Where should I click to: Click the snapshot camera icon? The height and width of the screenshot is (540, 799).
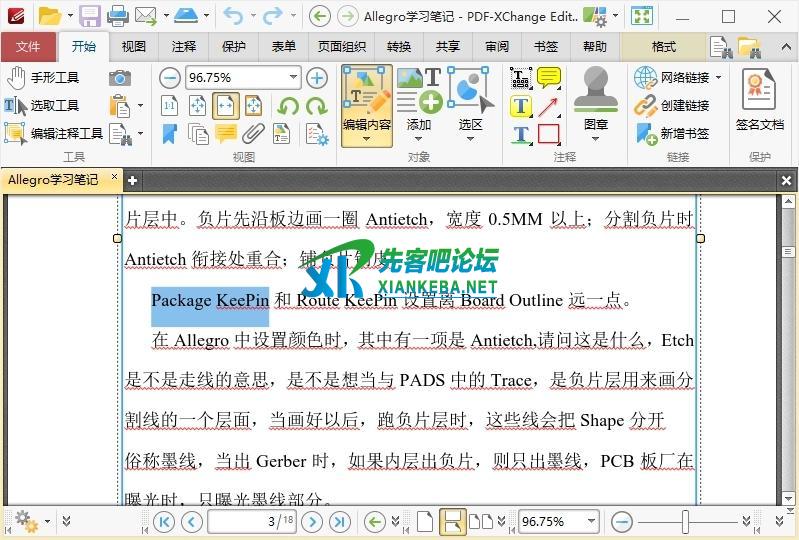pos(120,78)
